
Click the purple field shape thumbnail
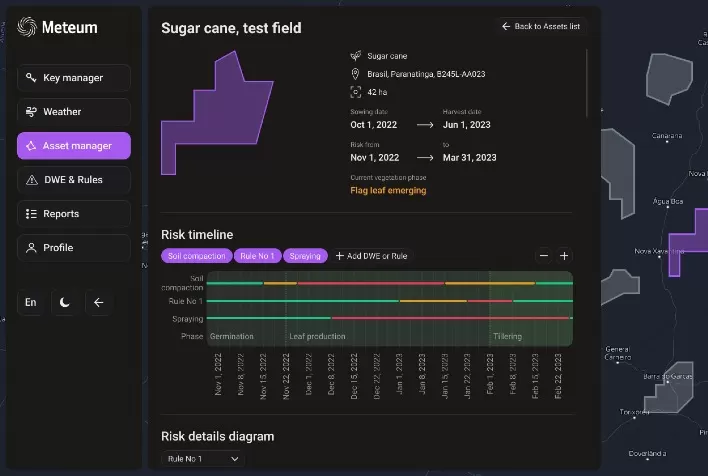pyautogui.click(x=217, y=113)
